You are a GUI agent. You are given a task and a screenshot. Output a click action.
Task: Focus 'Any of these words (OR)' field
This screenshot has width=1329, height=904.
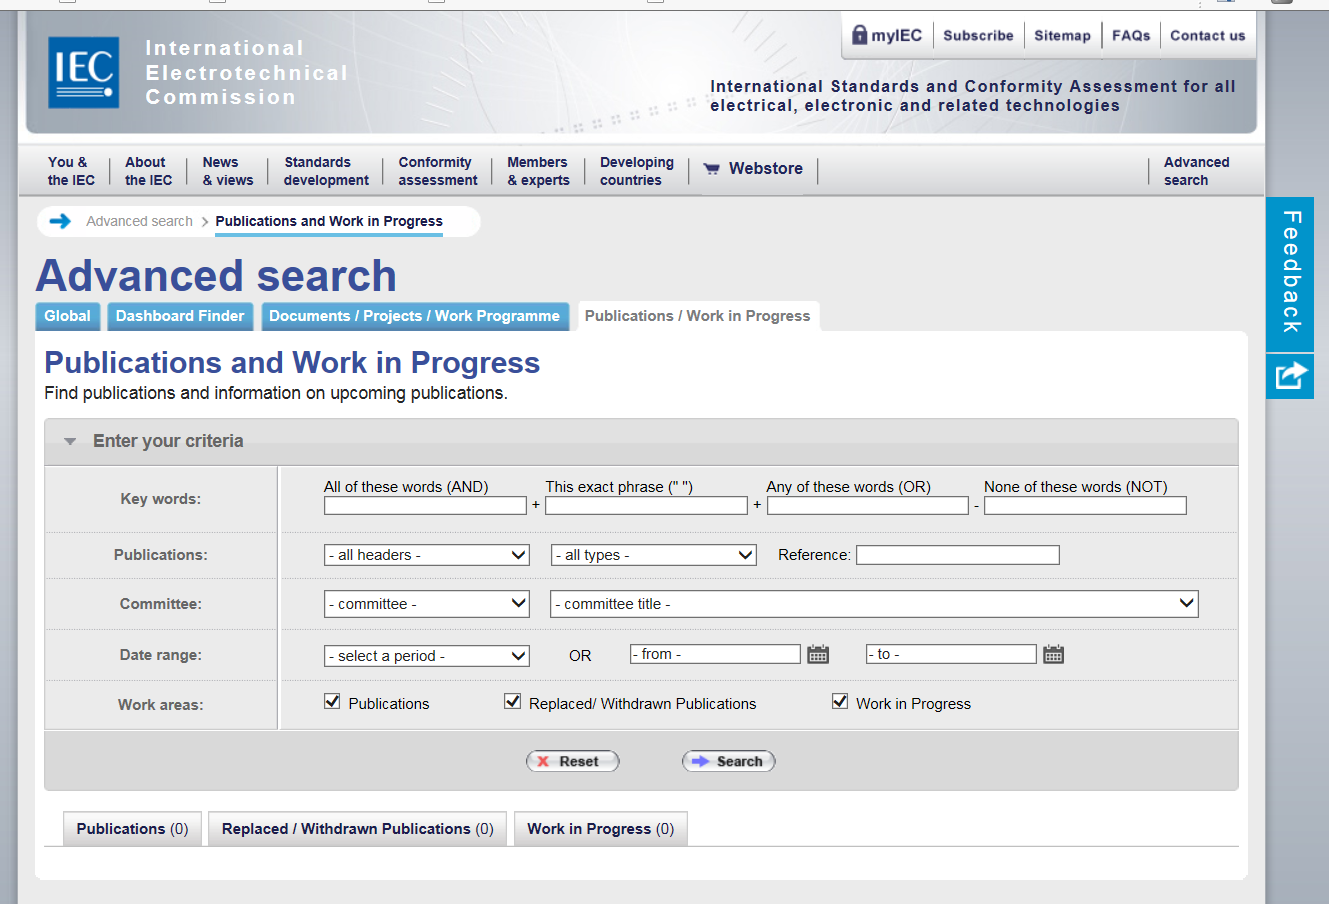point(868,506)
